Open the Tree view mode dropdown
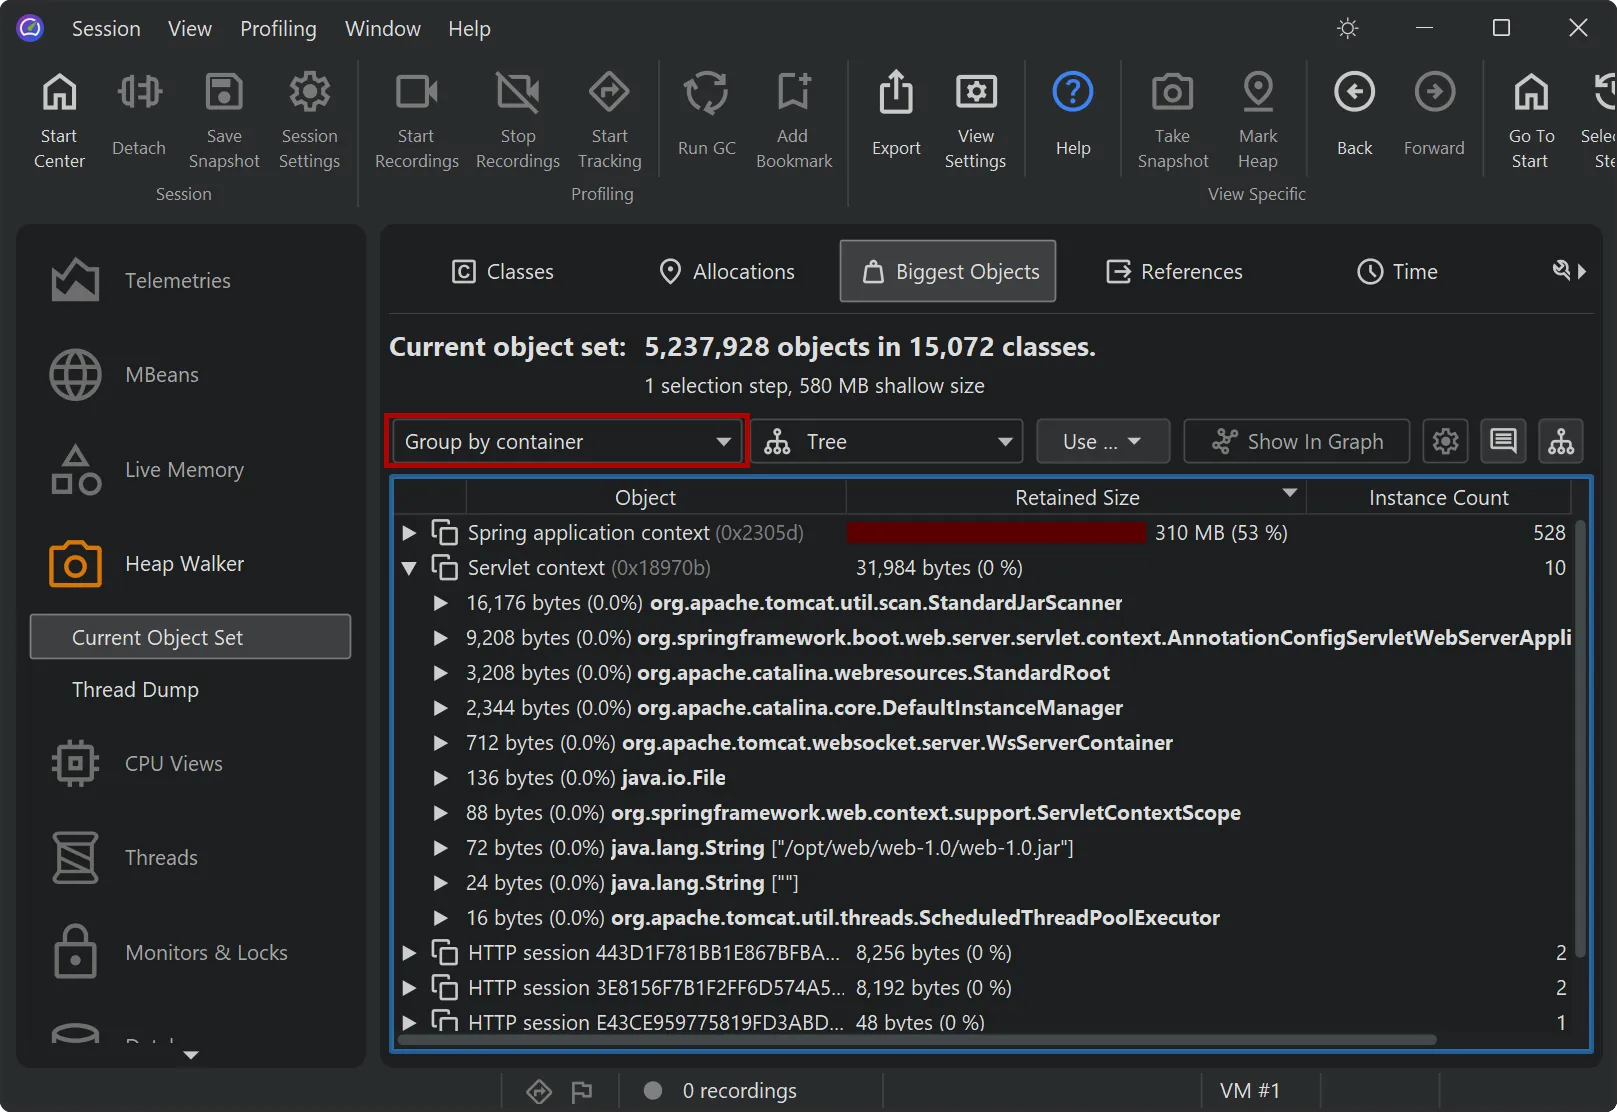This screenshot has width=1617, height=1112. (887, 442)
